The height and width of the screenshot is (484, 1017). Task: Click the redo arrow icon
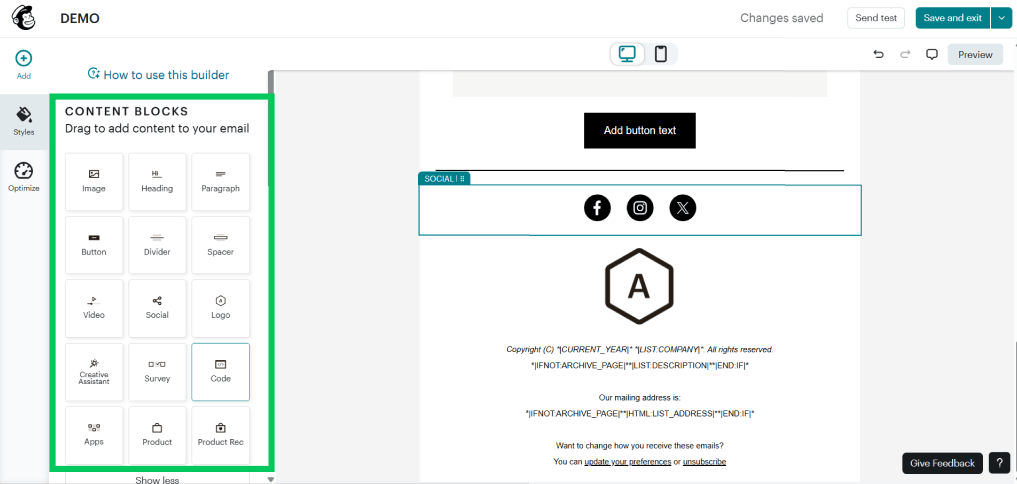[x=905, y=54]
